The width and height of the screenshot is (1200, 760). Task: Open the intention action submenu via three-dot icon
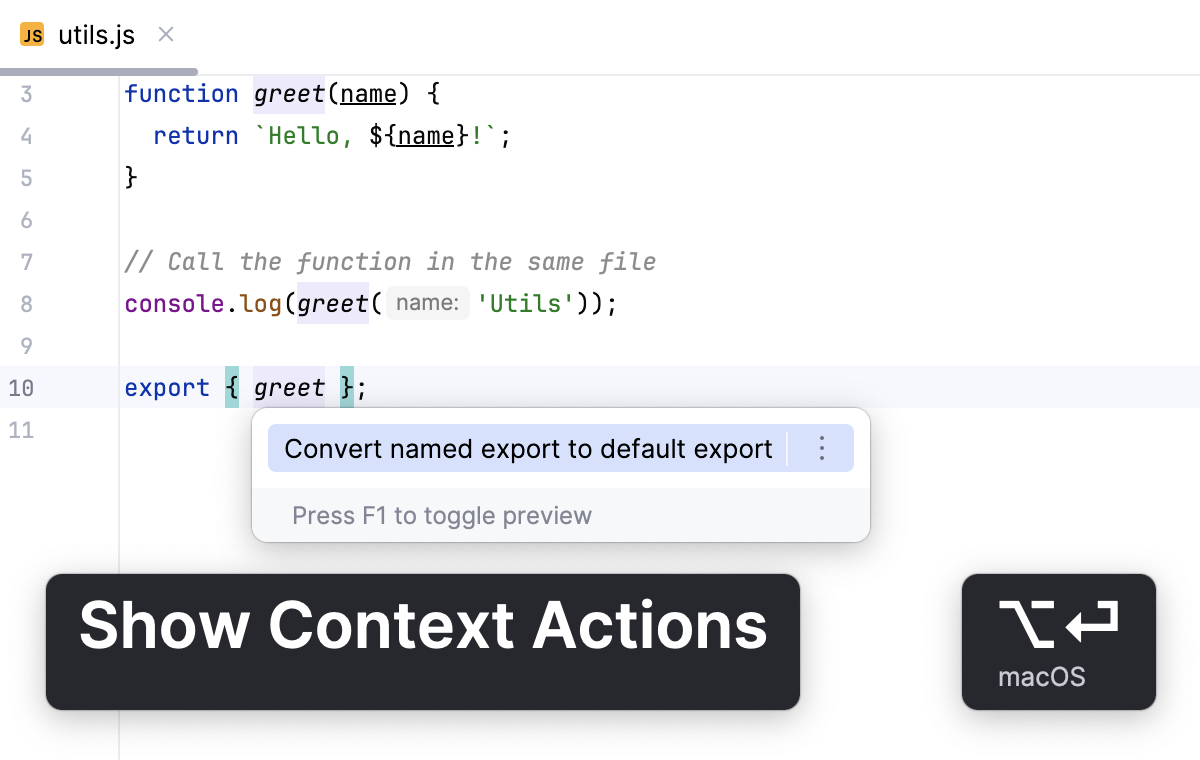tap(821, 448)
